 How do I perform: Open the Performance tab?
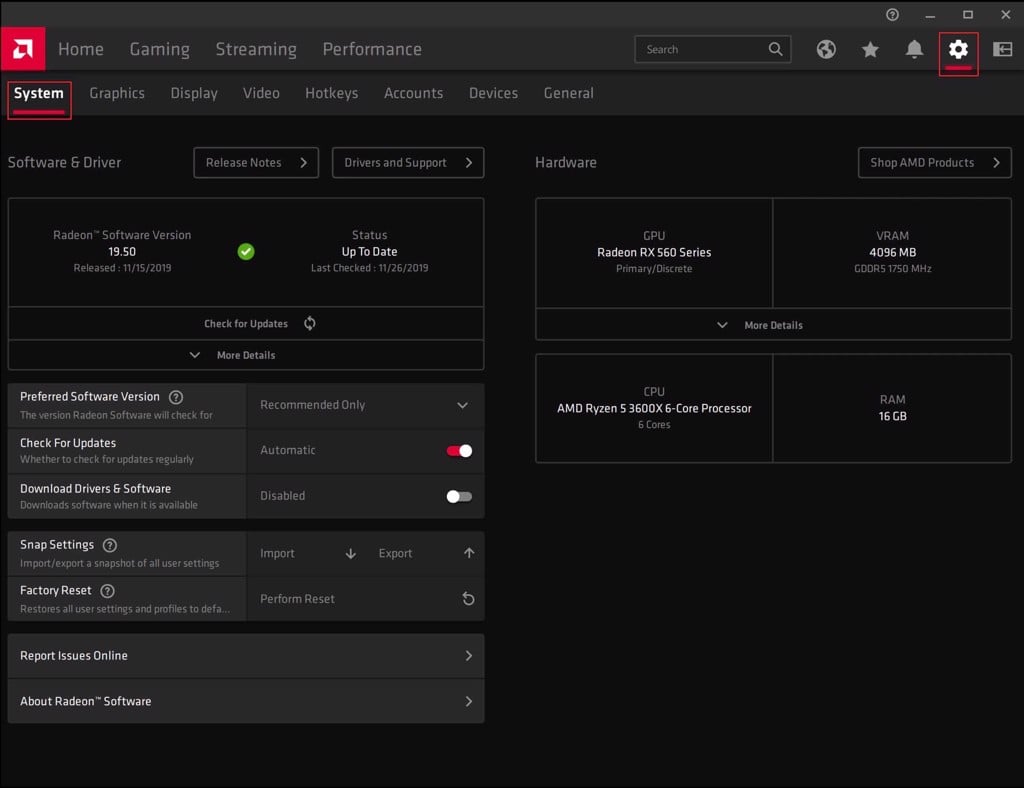(372, 49)
